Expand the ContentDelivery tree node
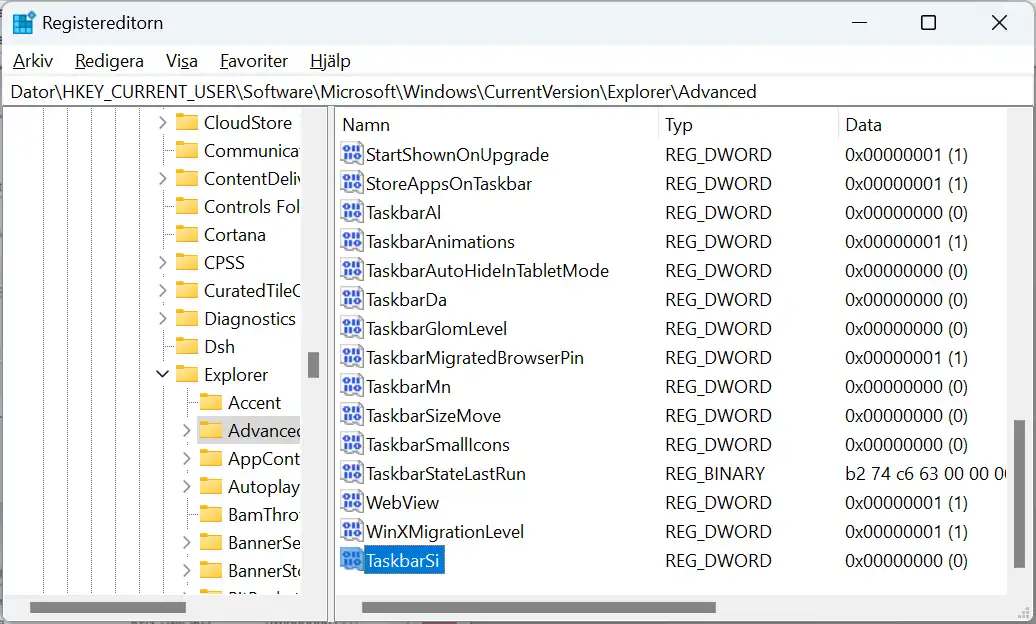The width and height of the screenshot is (1036, 624). pos(163,178)
